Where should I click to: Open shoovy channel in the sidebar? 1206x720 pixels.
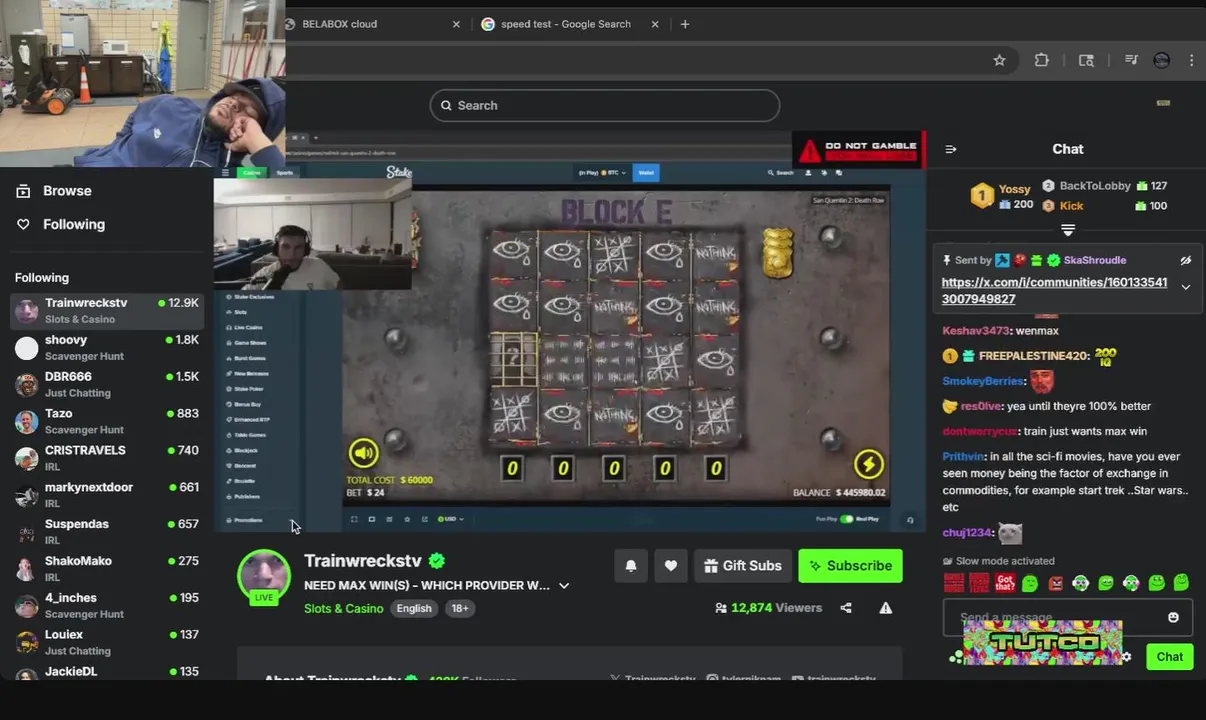point(107,347)
